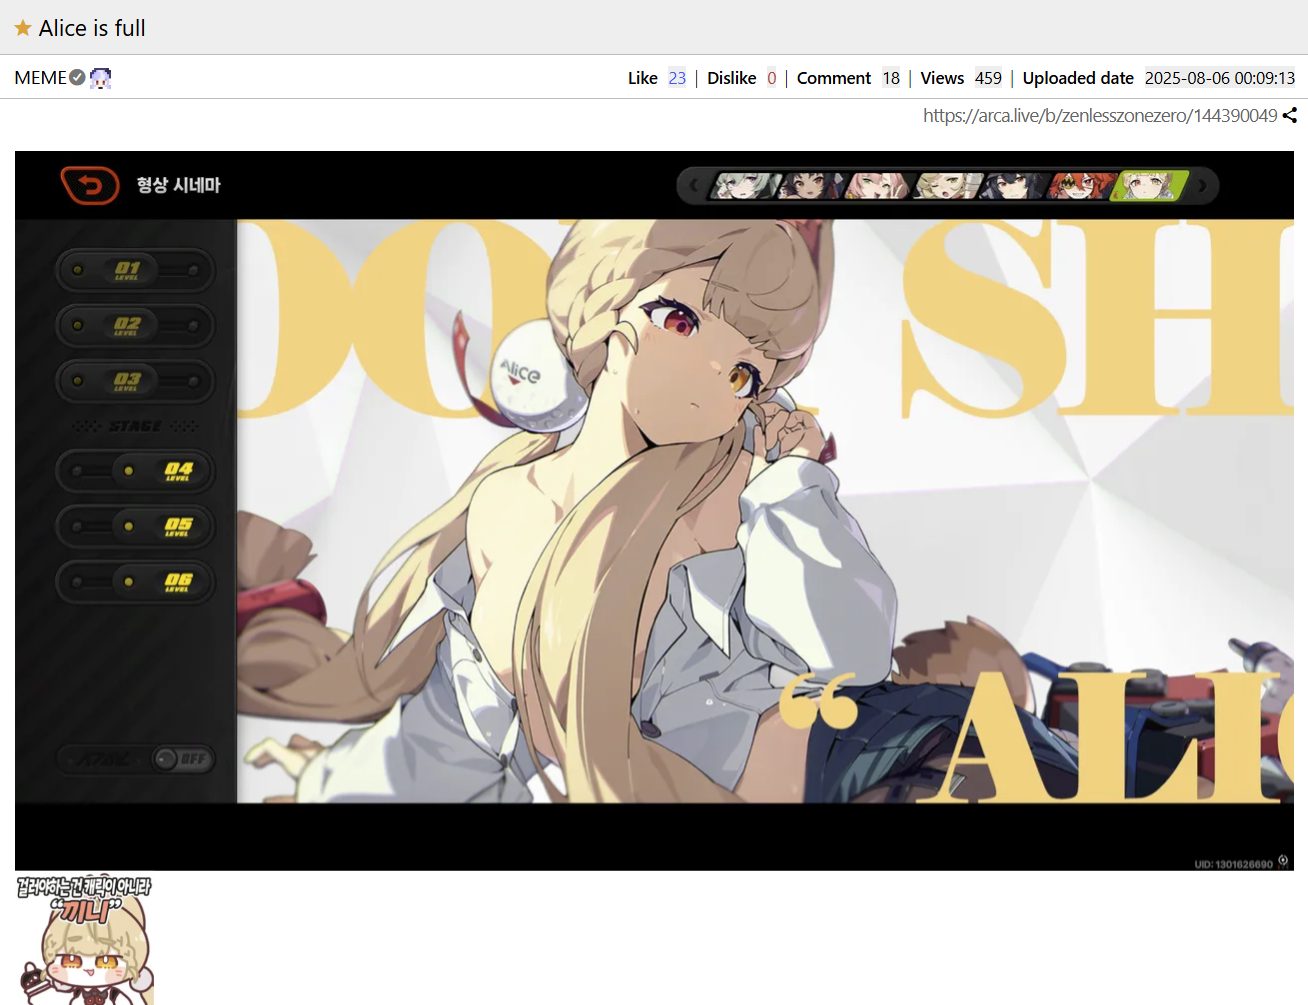Click the Like count 23
This screenshot has height=1005, width=1308.
(x=677, y=77)
